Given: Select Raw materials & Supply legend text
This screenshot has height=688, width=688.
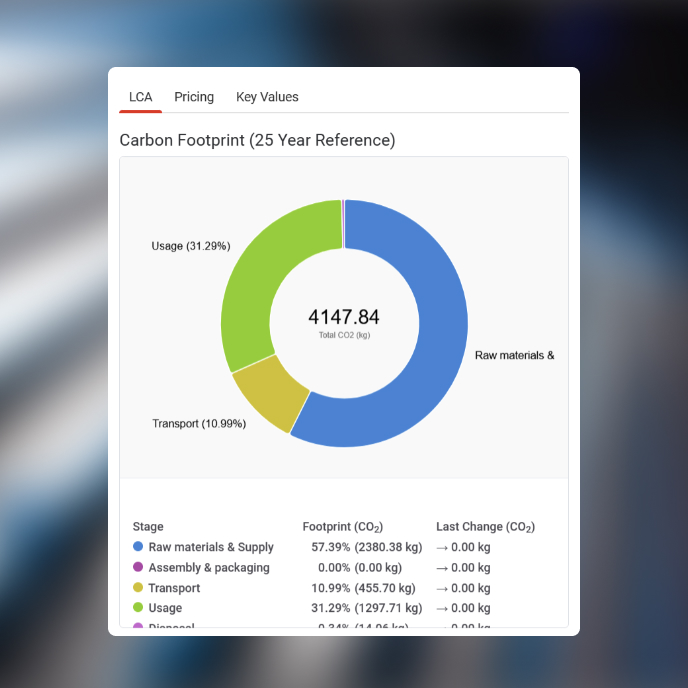Looking at the screenshot, I should (211, 547).
